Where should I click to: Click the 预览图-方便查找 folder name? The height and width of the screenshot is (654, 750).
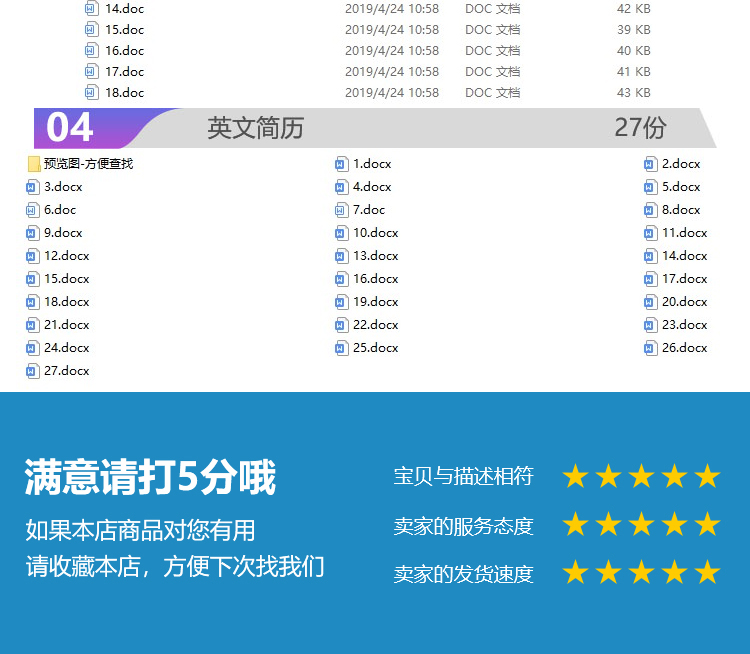88,164
